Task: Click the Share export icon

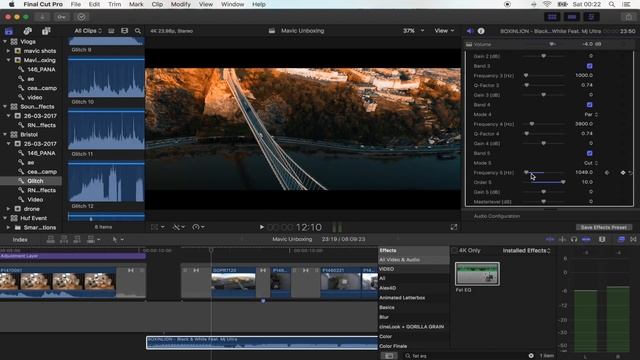Action: click(629, 17)
